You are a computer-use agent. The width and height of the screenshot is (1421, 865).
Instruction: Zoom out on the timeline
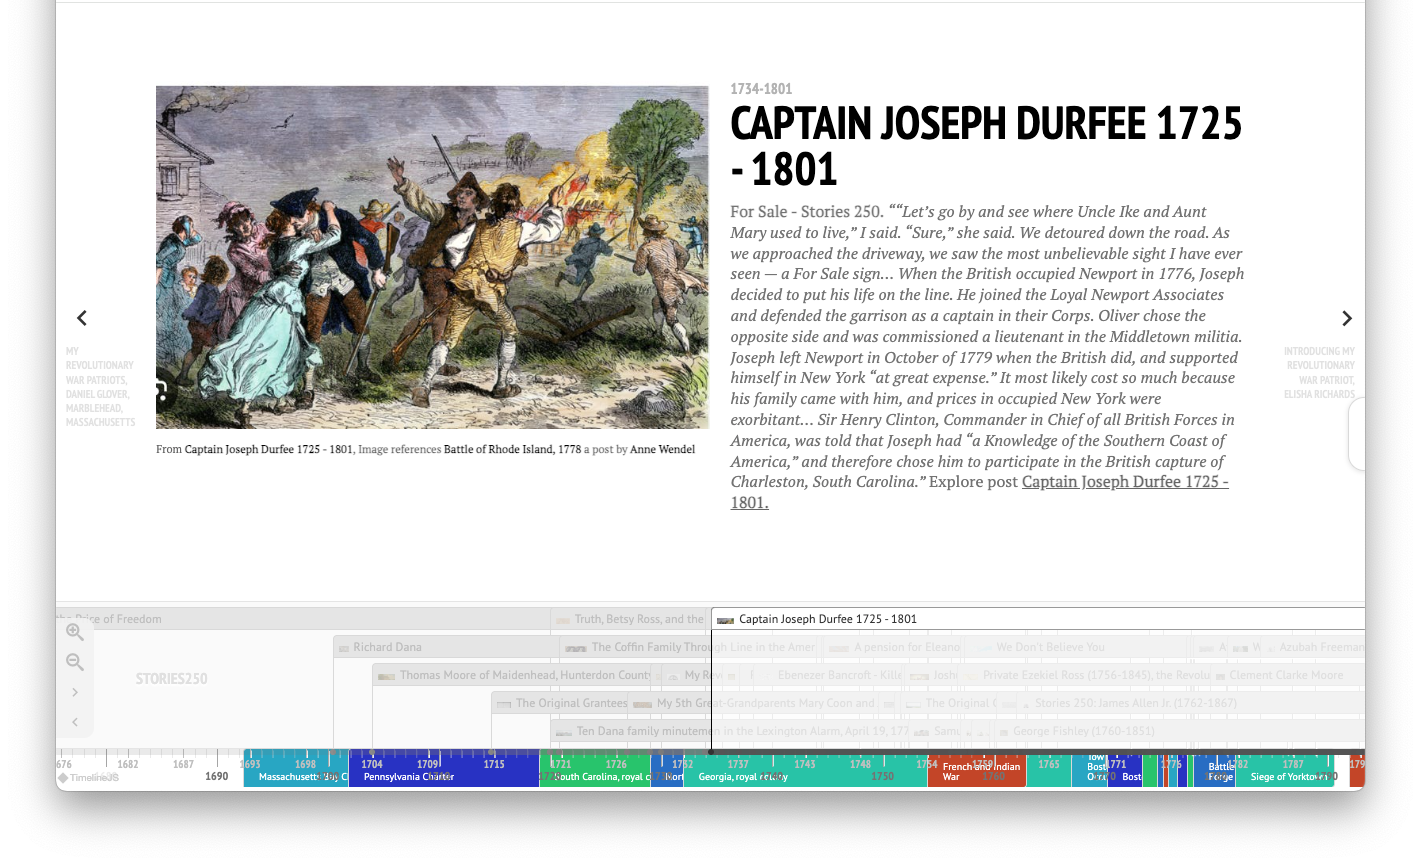tap(75, 662)
